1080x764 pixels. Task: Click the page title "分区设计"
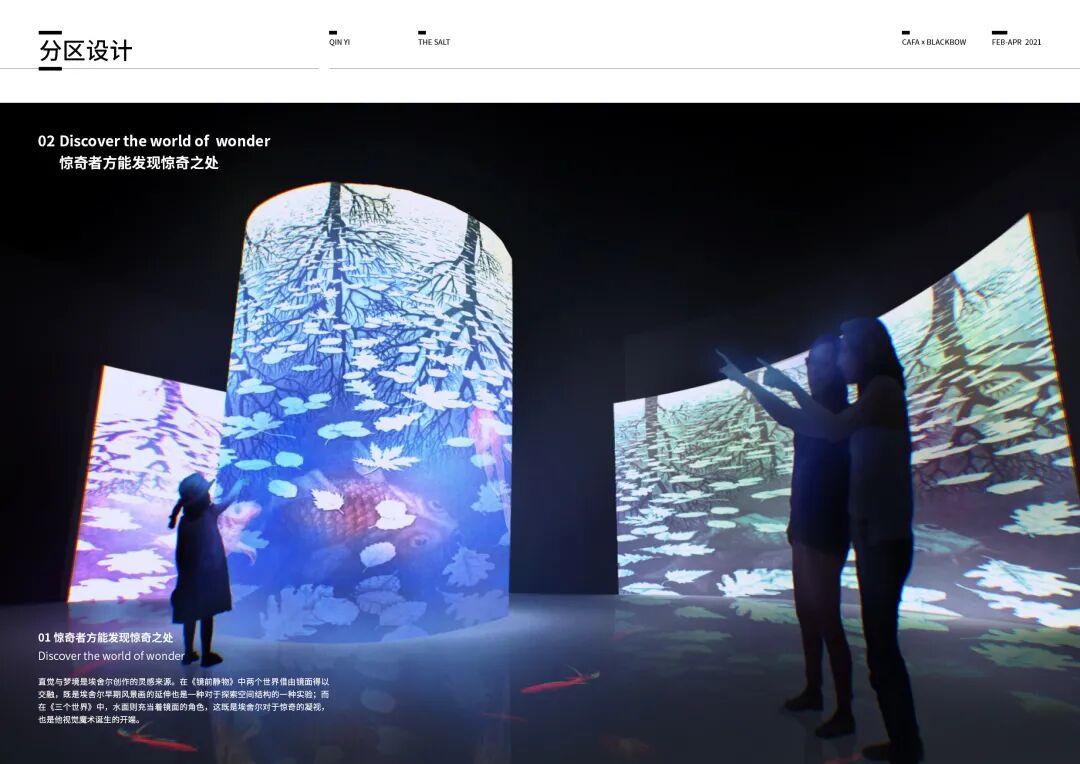pyautogui.click(x=85, y=50)
